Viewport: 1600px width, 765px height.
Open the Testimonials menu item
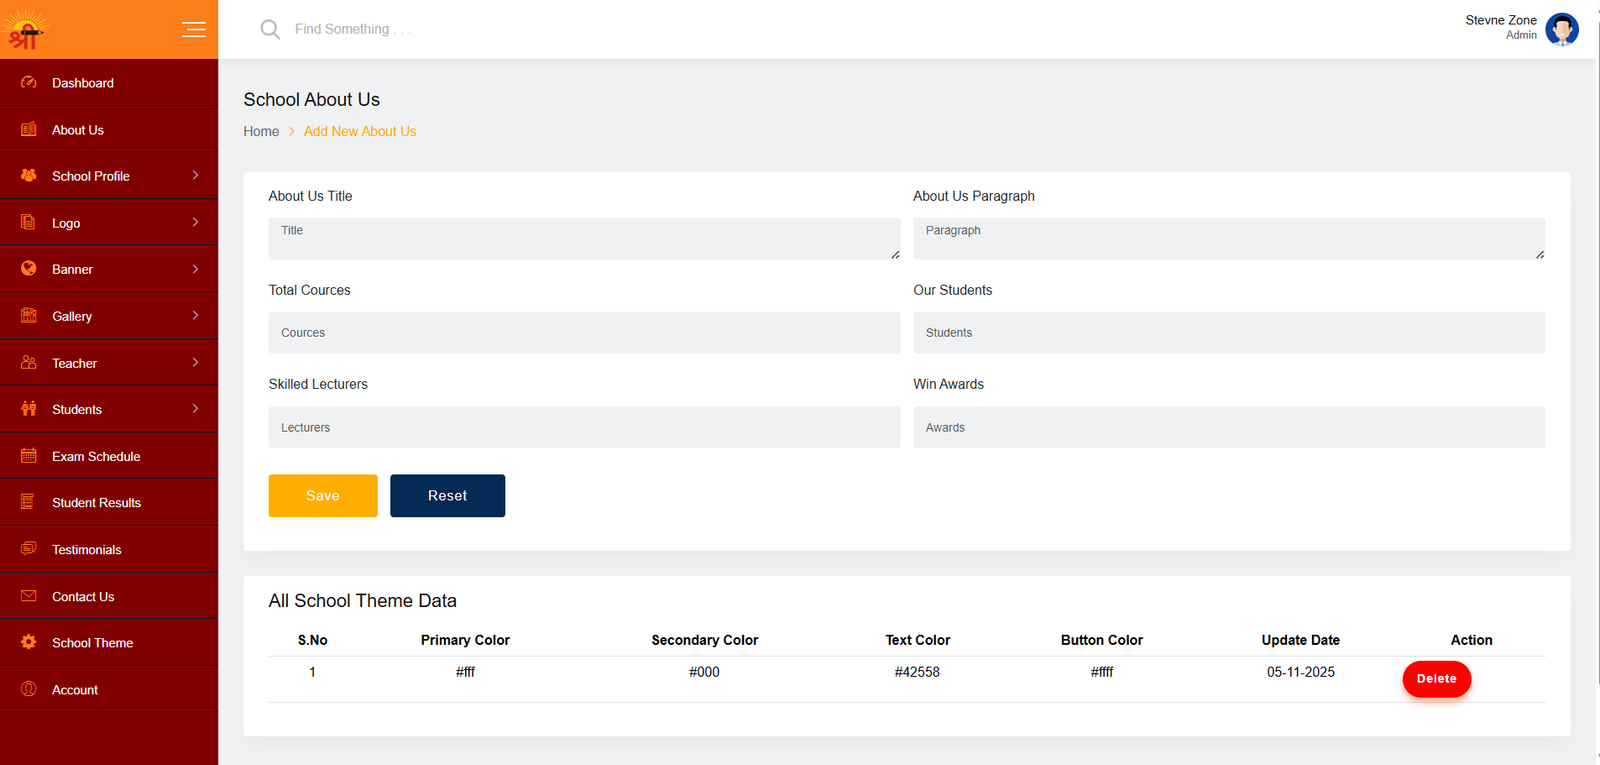[109, 550]
